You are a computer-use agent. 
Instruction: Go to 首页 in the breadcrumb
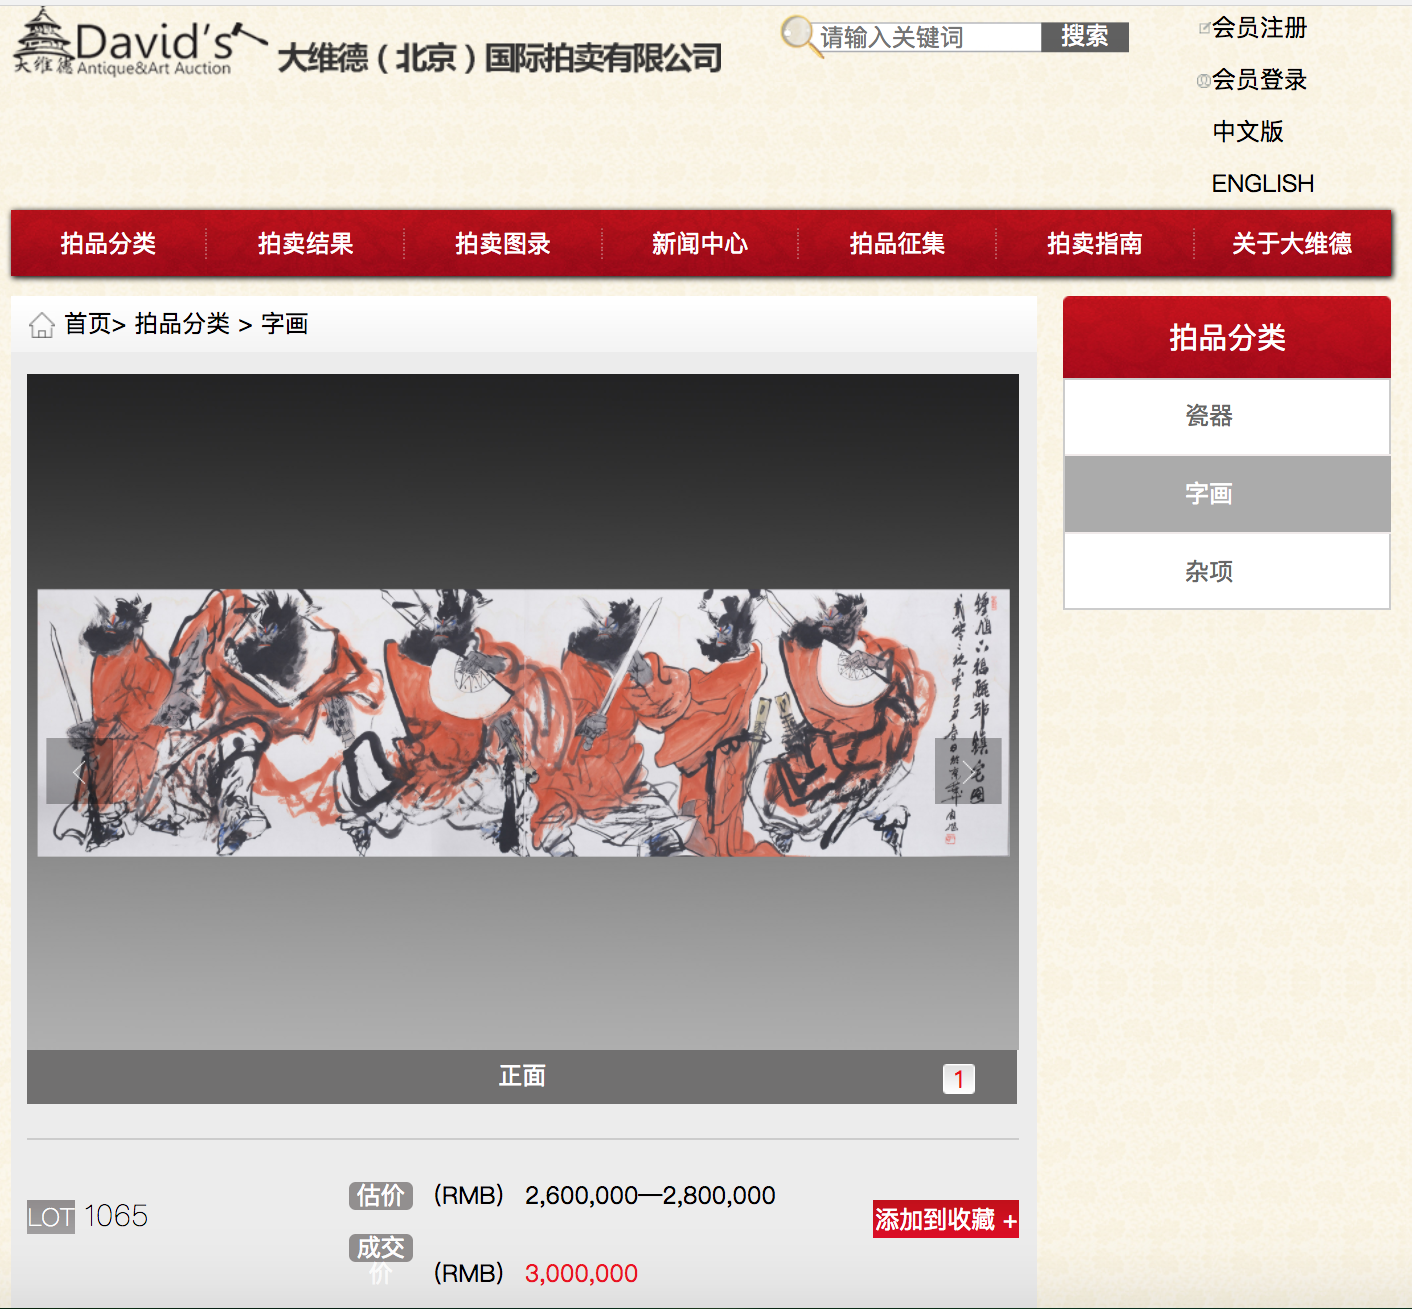tap(88, 324)
